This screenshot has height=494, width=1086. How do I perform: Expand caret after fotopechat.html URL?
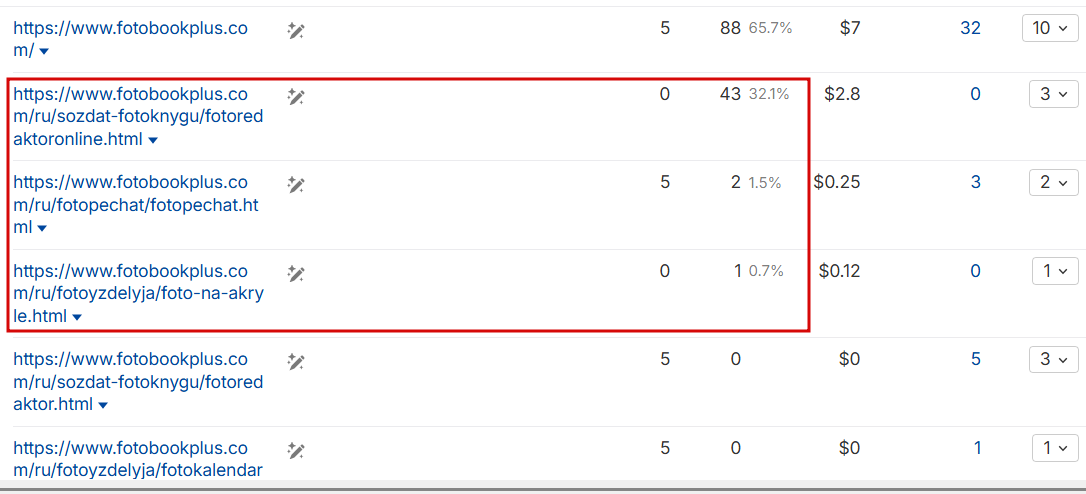click(x=43, y=229)
